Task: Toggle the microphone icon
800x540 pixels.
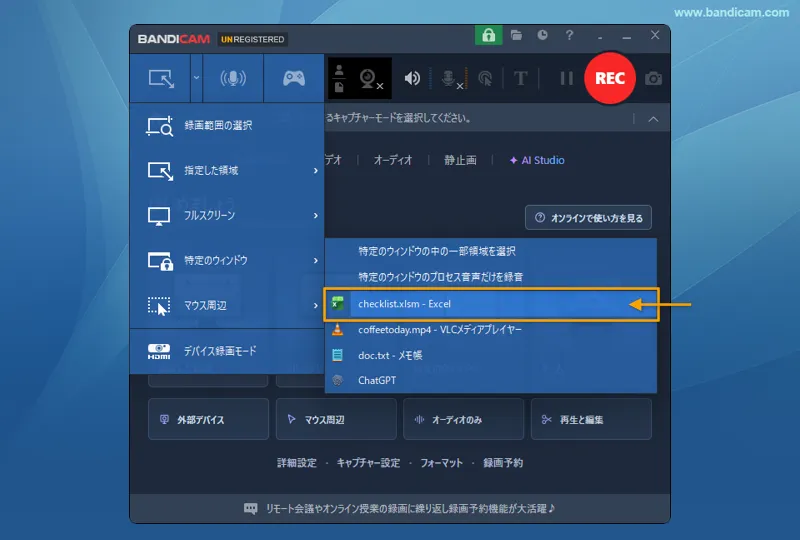Action: click(x=451, y=79)
